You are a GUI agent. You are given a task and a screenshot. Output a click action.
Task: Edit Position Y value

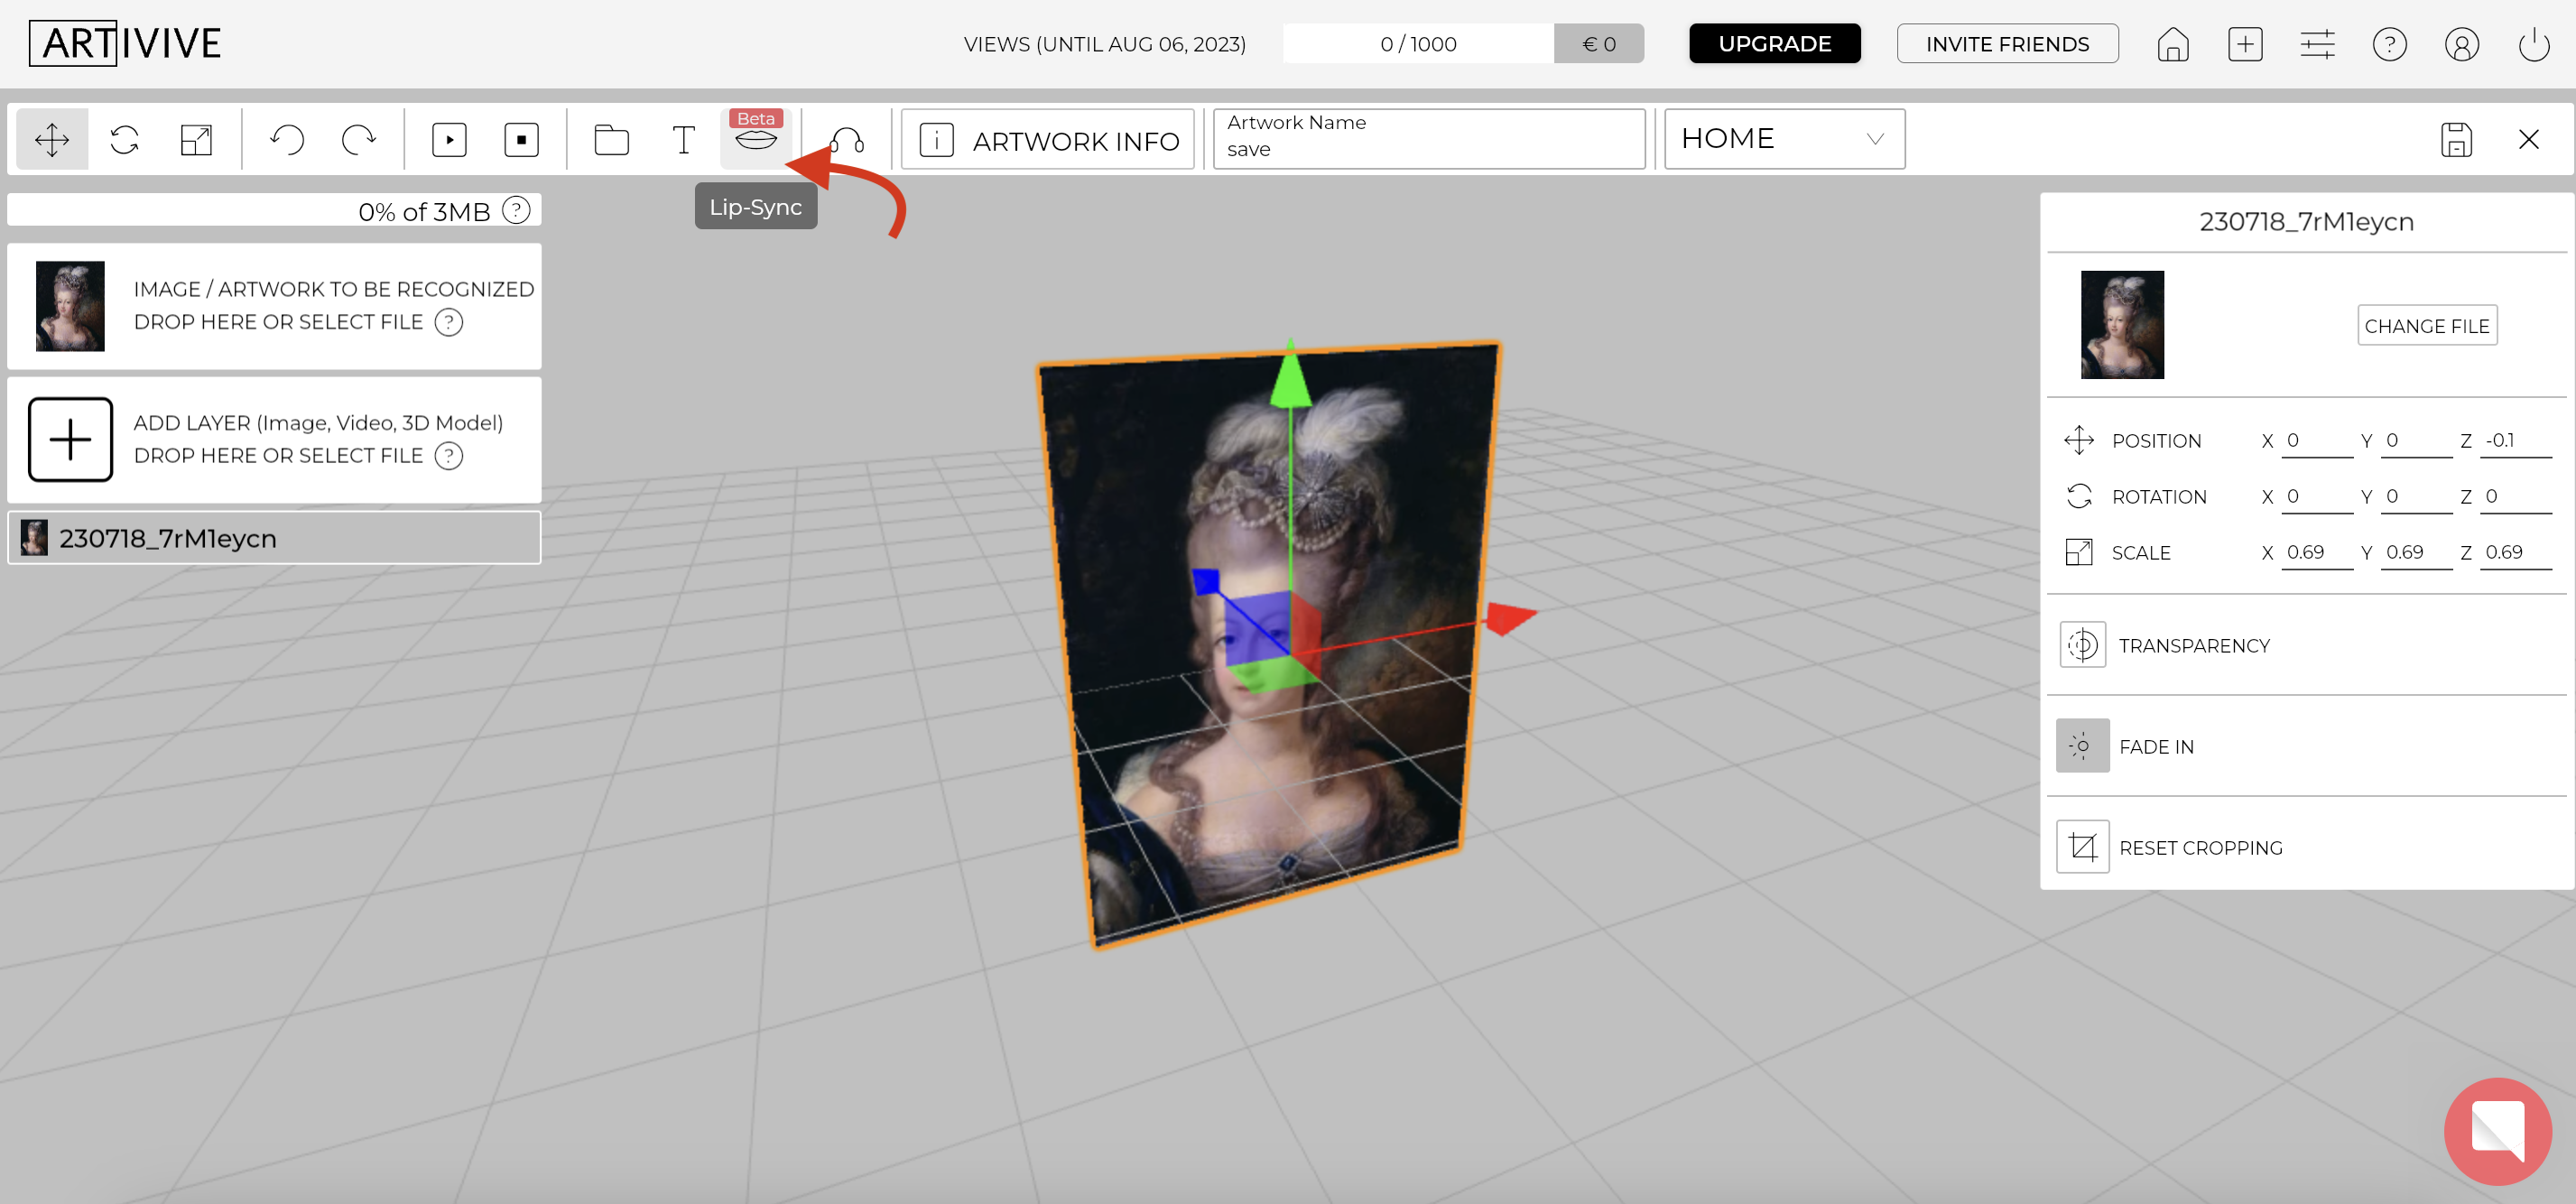point(2415,441)
